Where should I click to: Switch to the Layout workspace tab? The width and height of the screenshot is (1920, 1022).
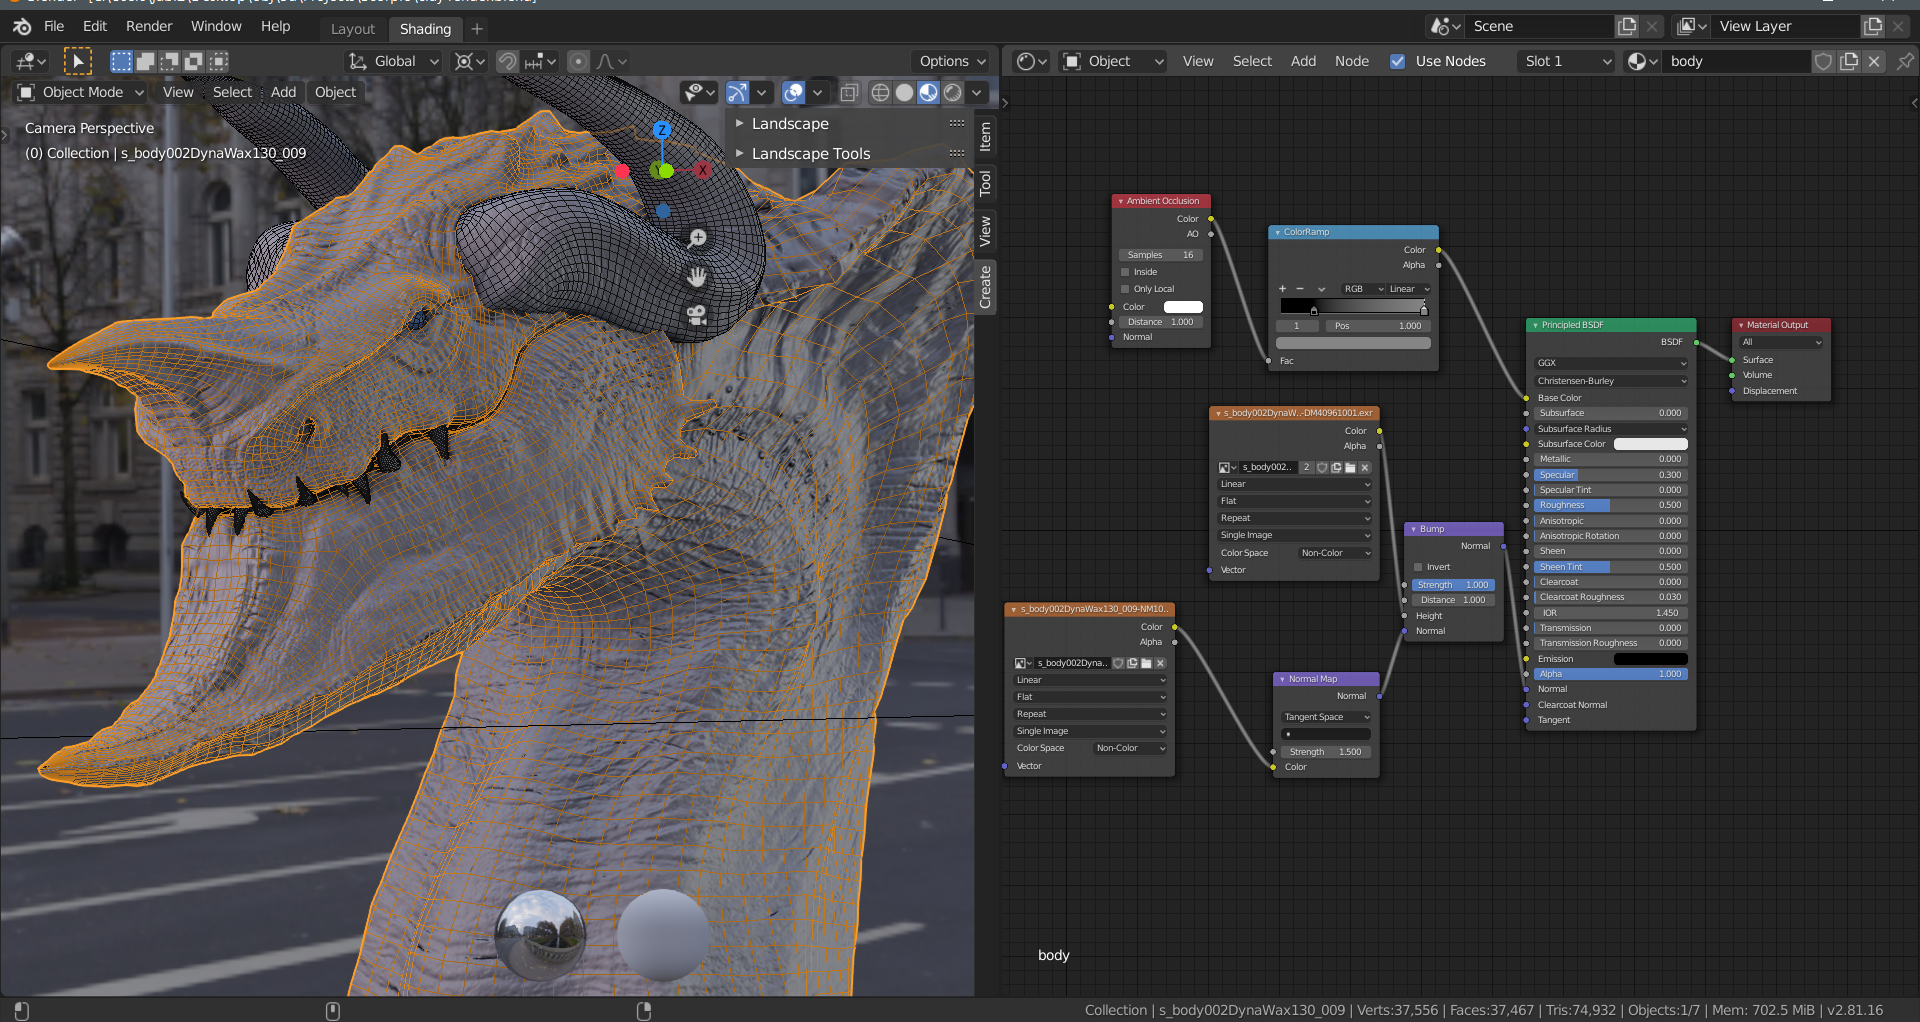(352, 27)
